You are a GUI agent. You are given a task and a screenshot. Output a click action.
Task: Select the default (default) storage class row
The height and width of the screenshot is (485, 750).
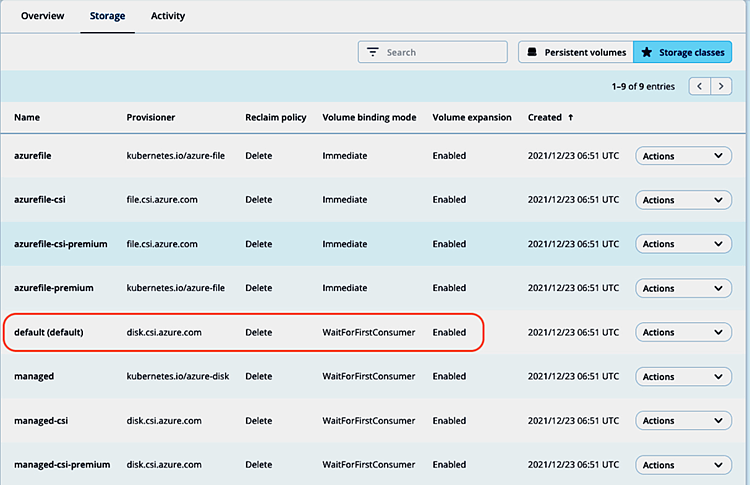[48, 332]
